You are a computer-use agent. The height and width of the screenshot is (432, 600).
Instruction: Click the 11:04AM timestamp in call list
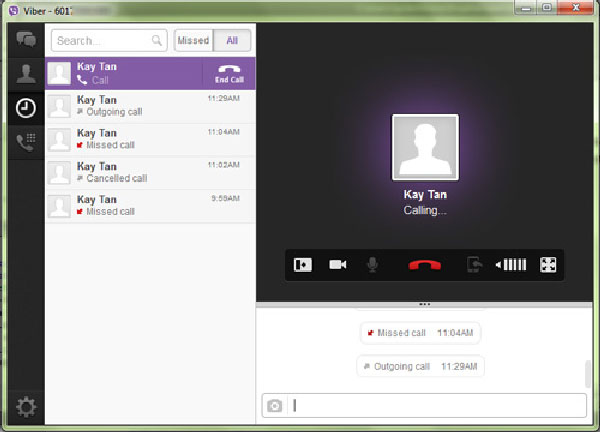(223, 132)
